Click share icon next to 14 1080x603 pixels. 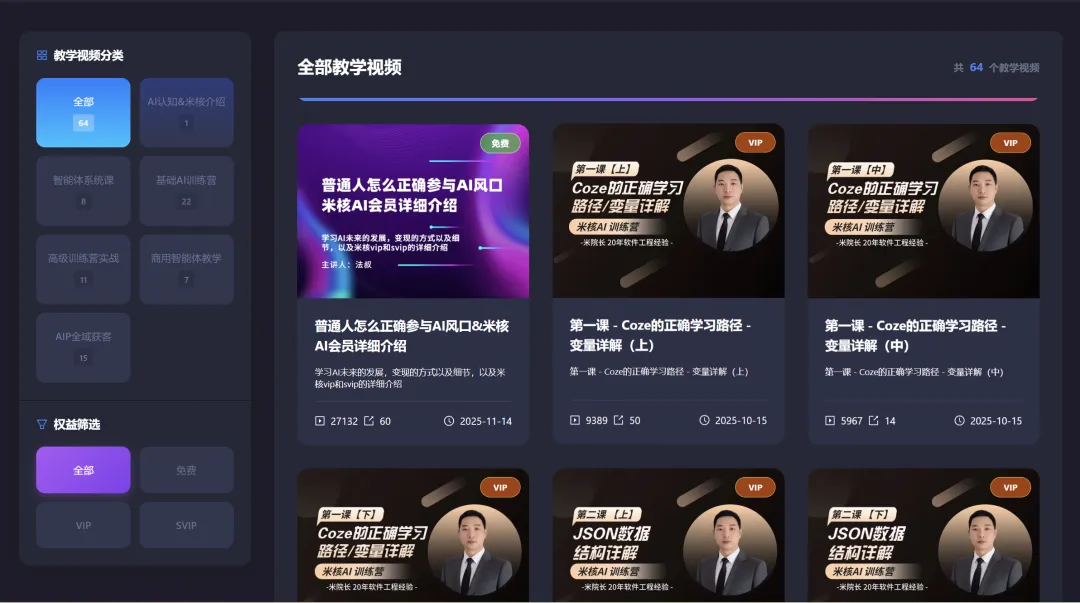pos(873,420)
